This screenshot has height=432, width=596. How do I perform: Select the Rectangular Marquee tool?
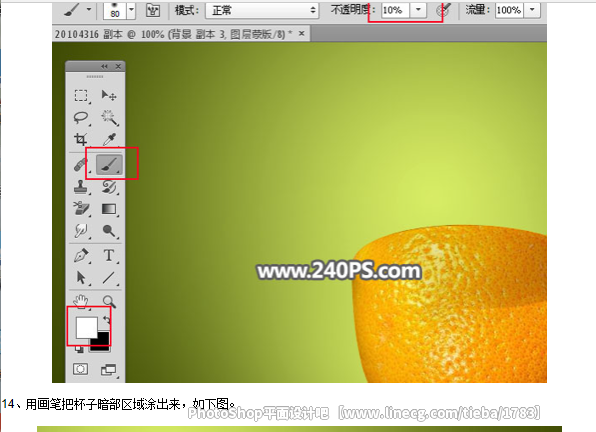81,95
